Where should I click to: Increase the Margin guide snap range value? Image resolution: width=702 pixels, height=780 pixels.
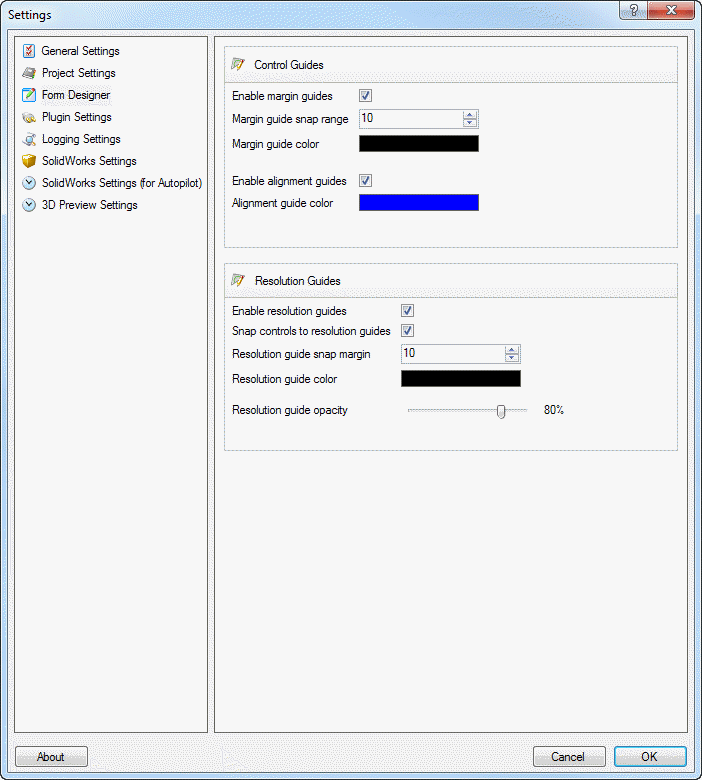[x=470, y=115]
